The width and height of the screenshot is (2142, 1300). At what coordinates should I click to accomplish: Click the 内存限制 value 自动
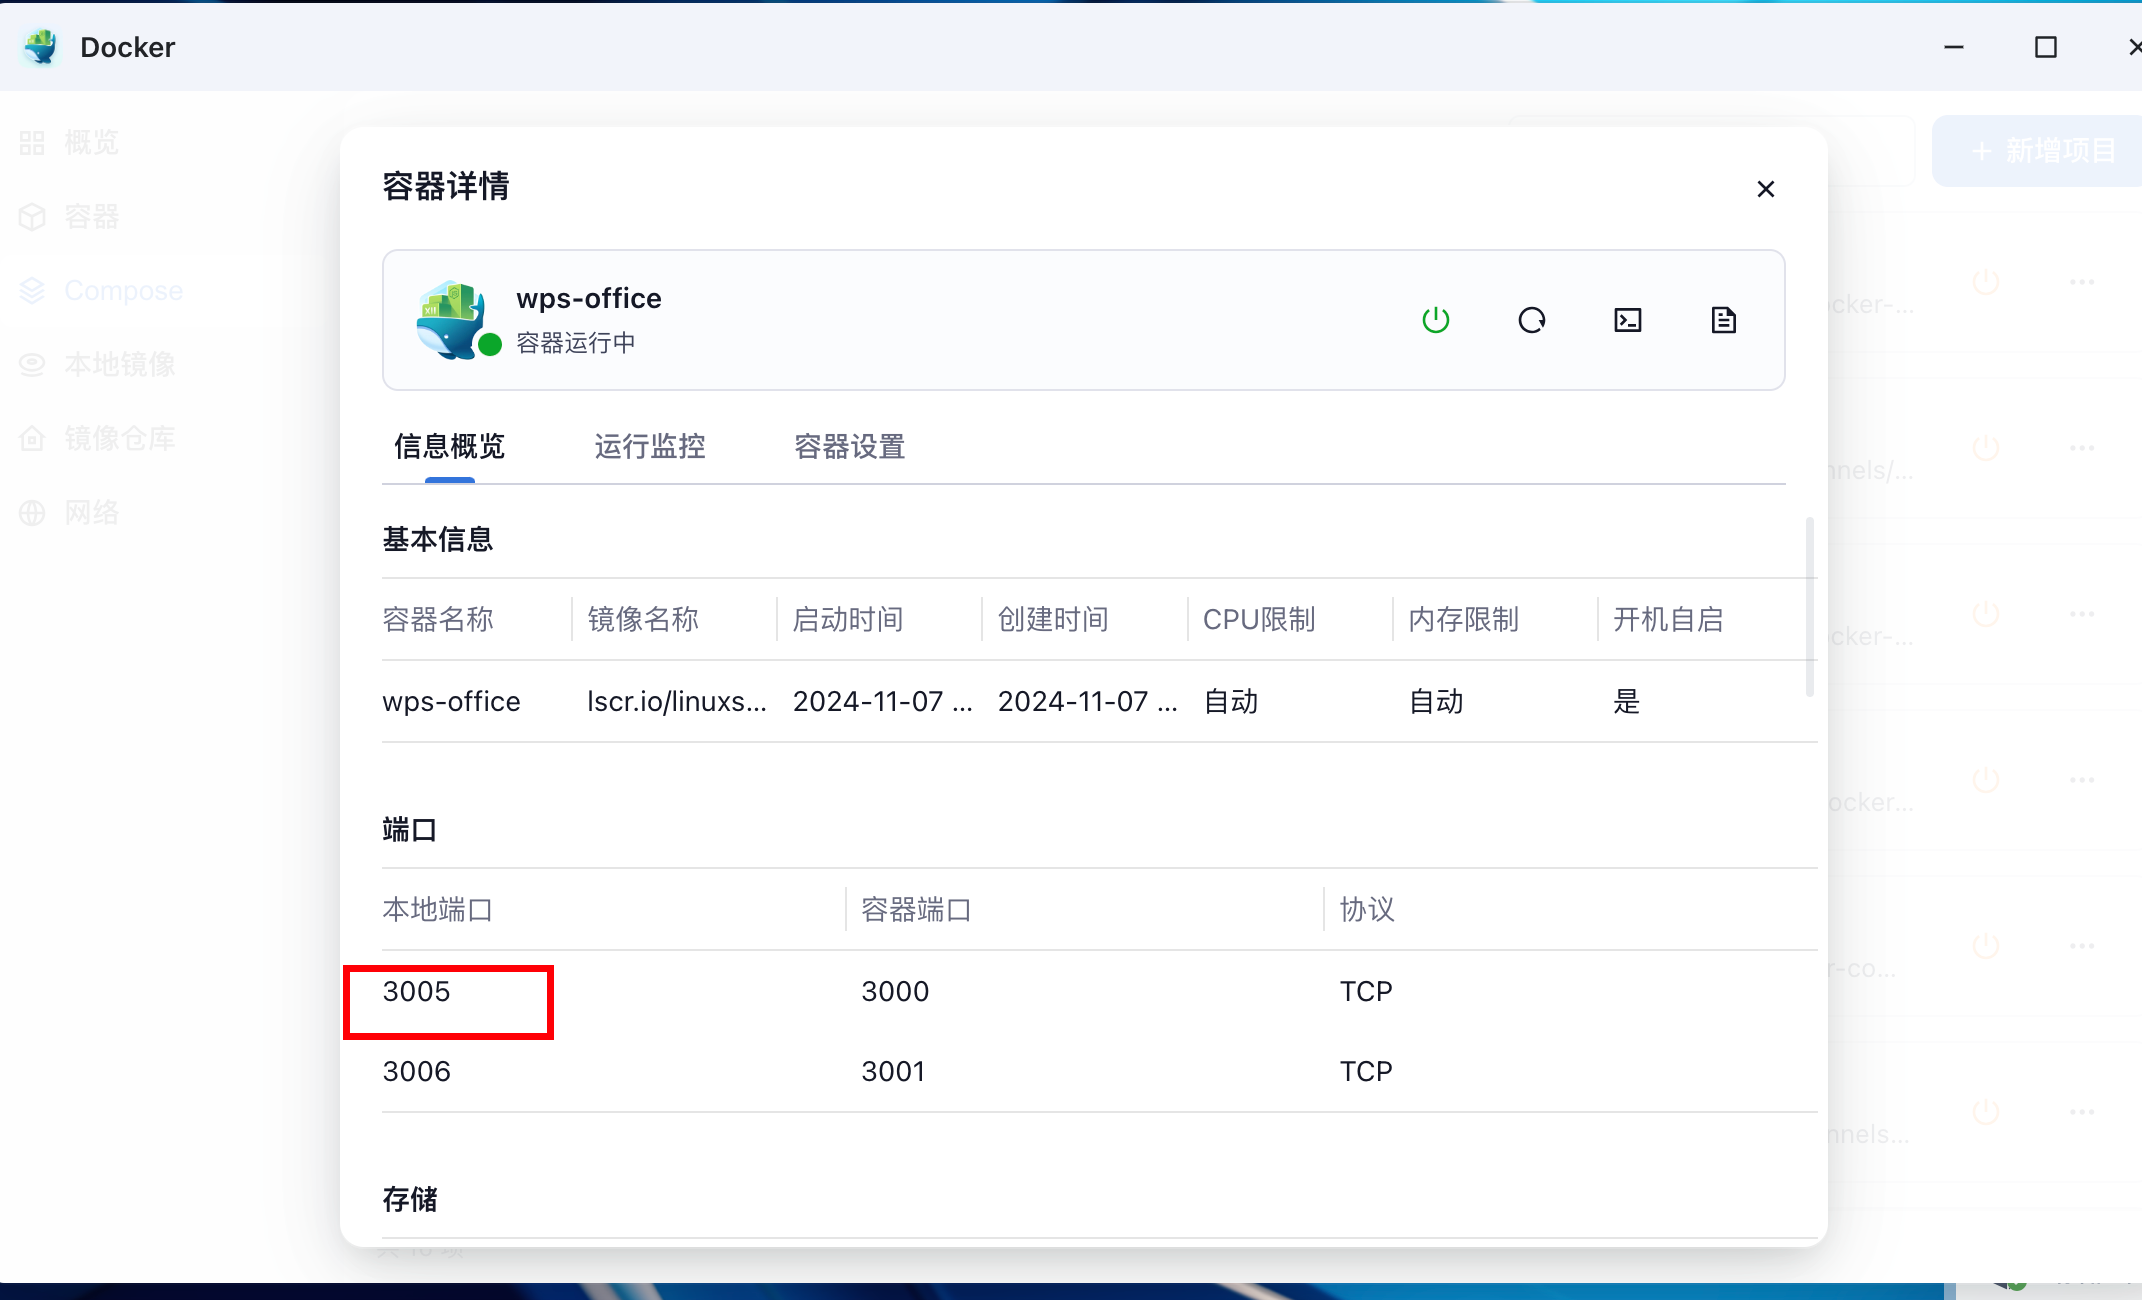pos(1436,701)
